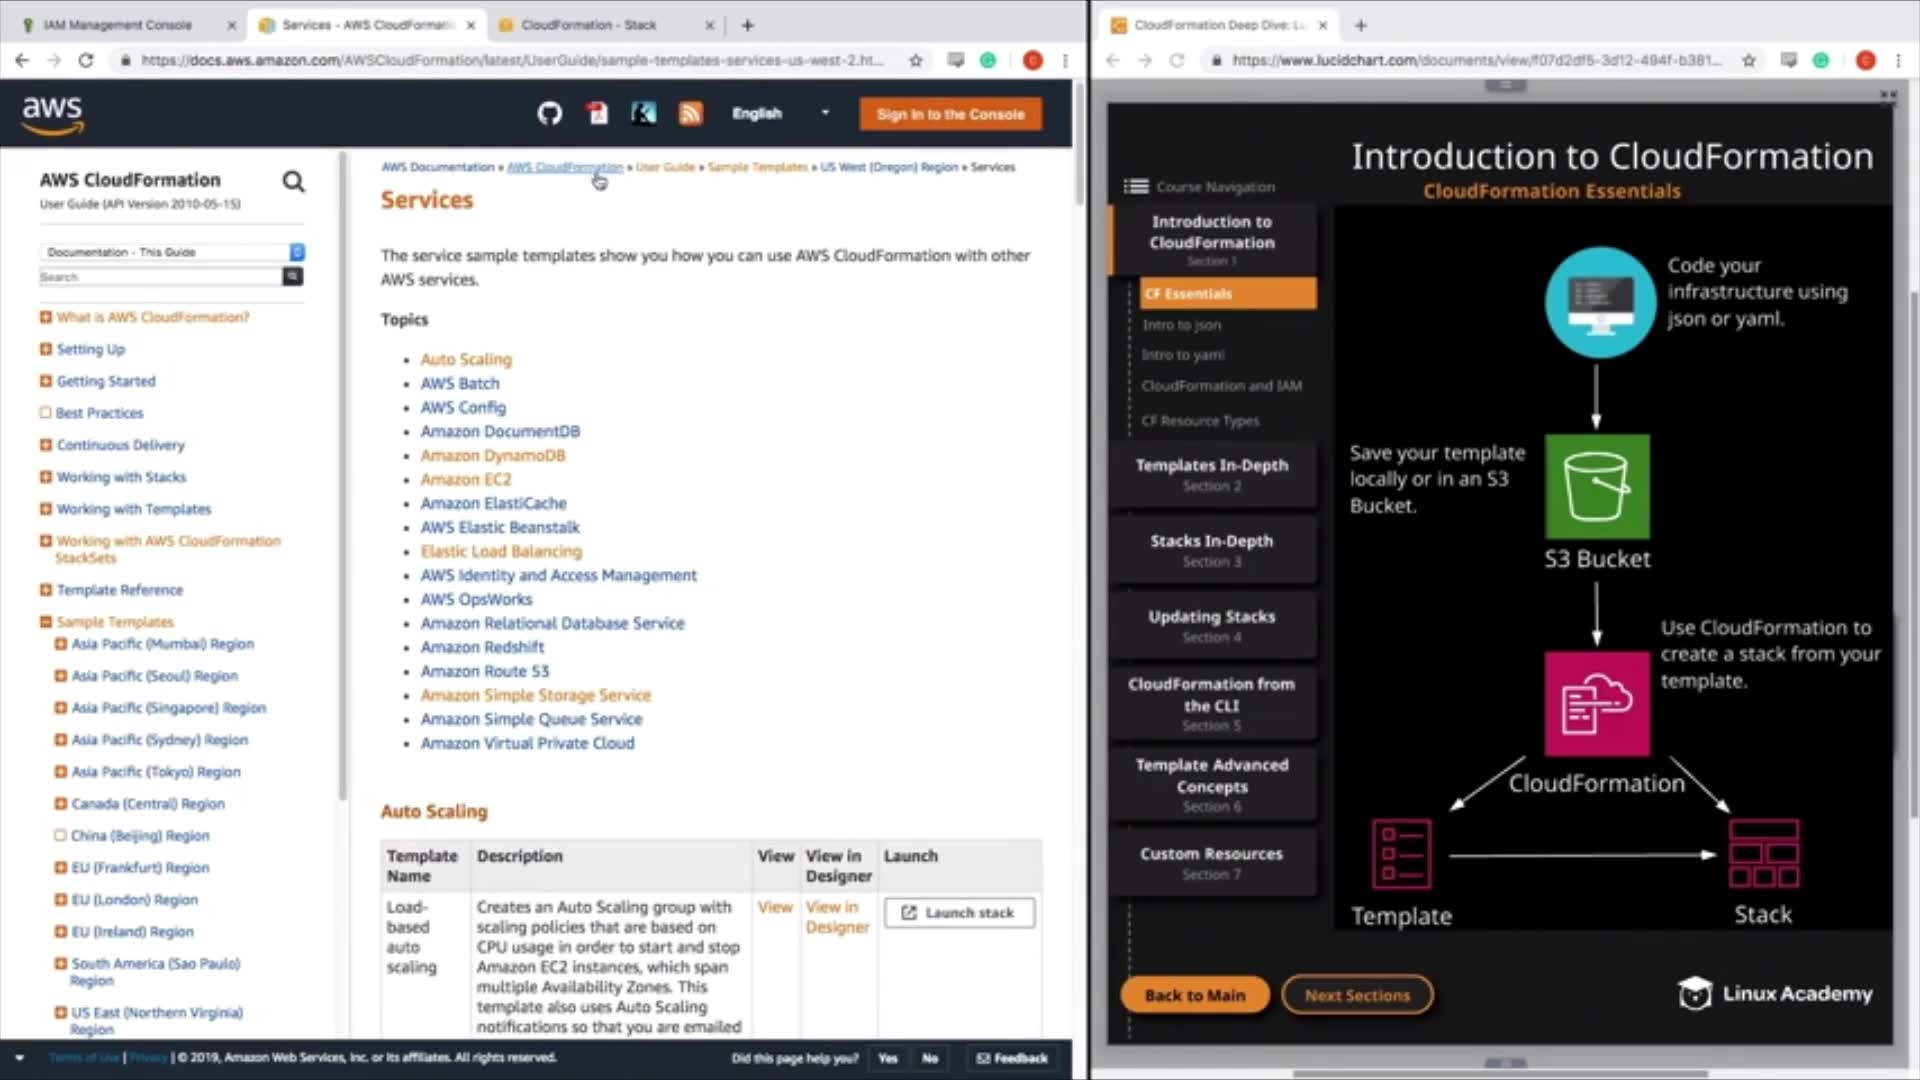Expand the Getting Started tree item
The image size is (1920, 1080).
click(x=45, y=381)
